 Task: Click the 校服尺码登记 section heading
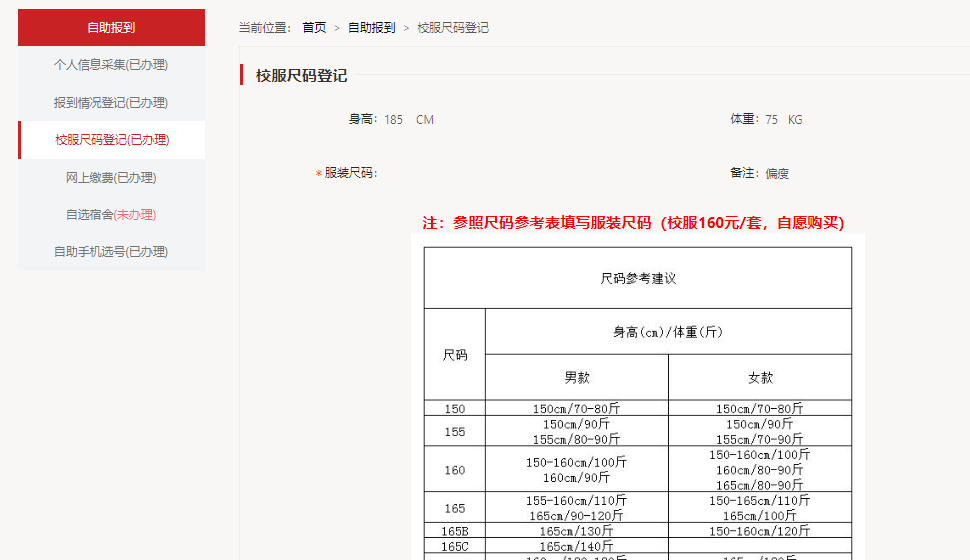[301, 76]
